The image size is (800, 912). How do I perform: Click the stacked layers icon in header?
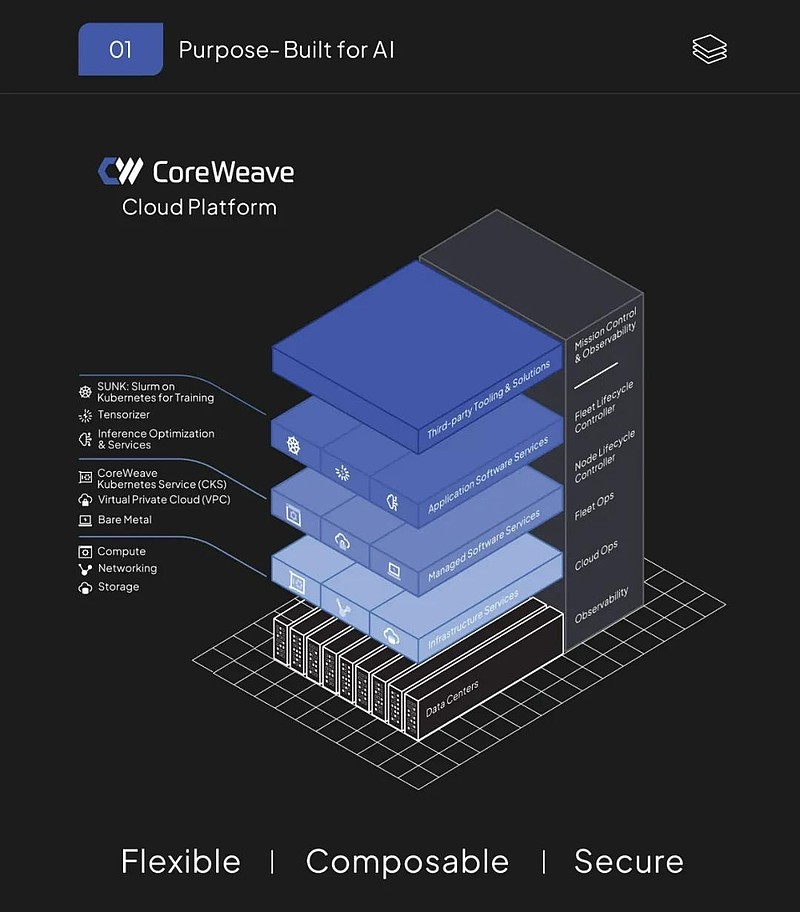point(709,49)
